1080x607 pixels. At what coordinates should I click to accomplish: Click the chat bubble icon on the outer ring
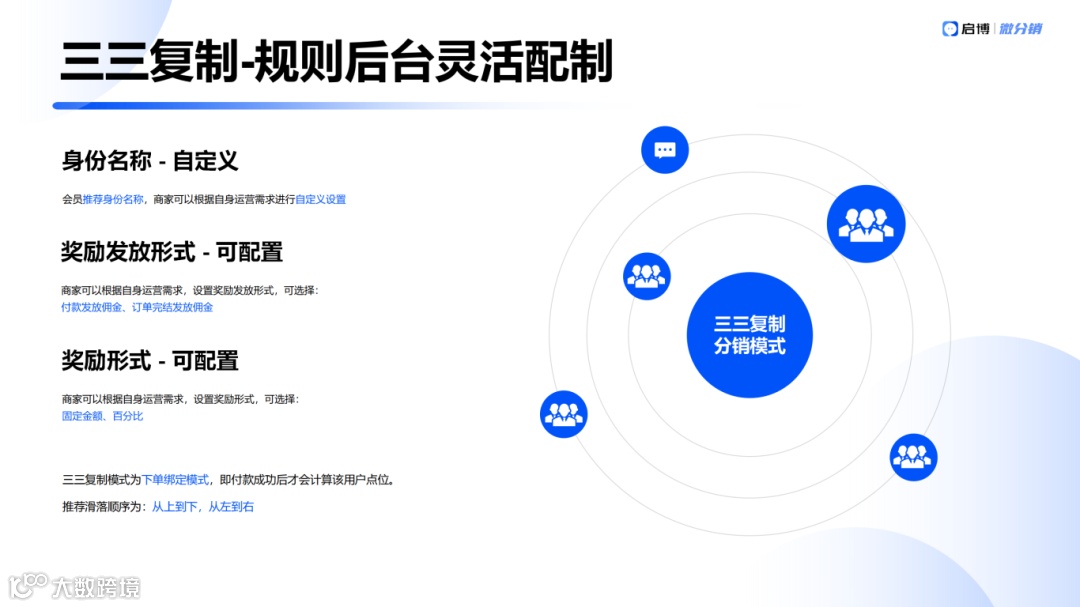[665, 150]
